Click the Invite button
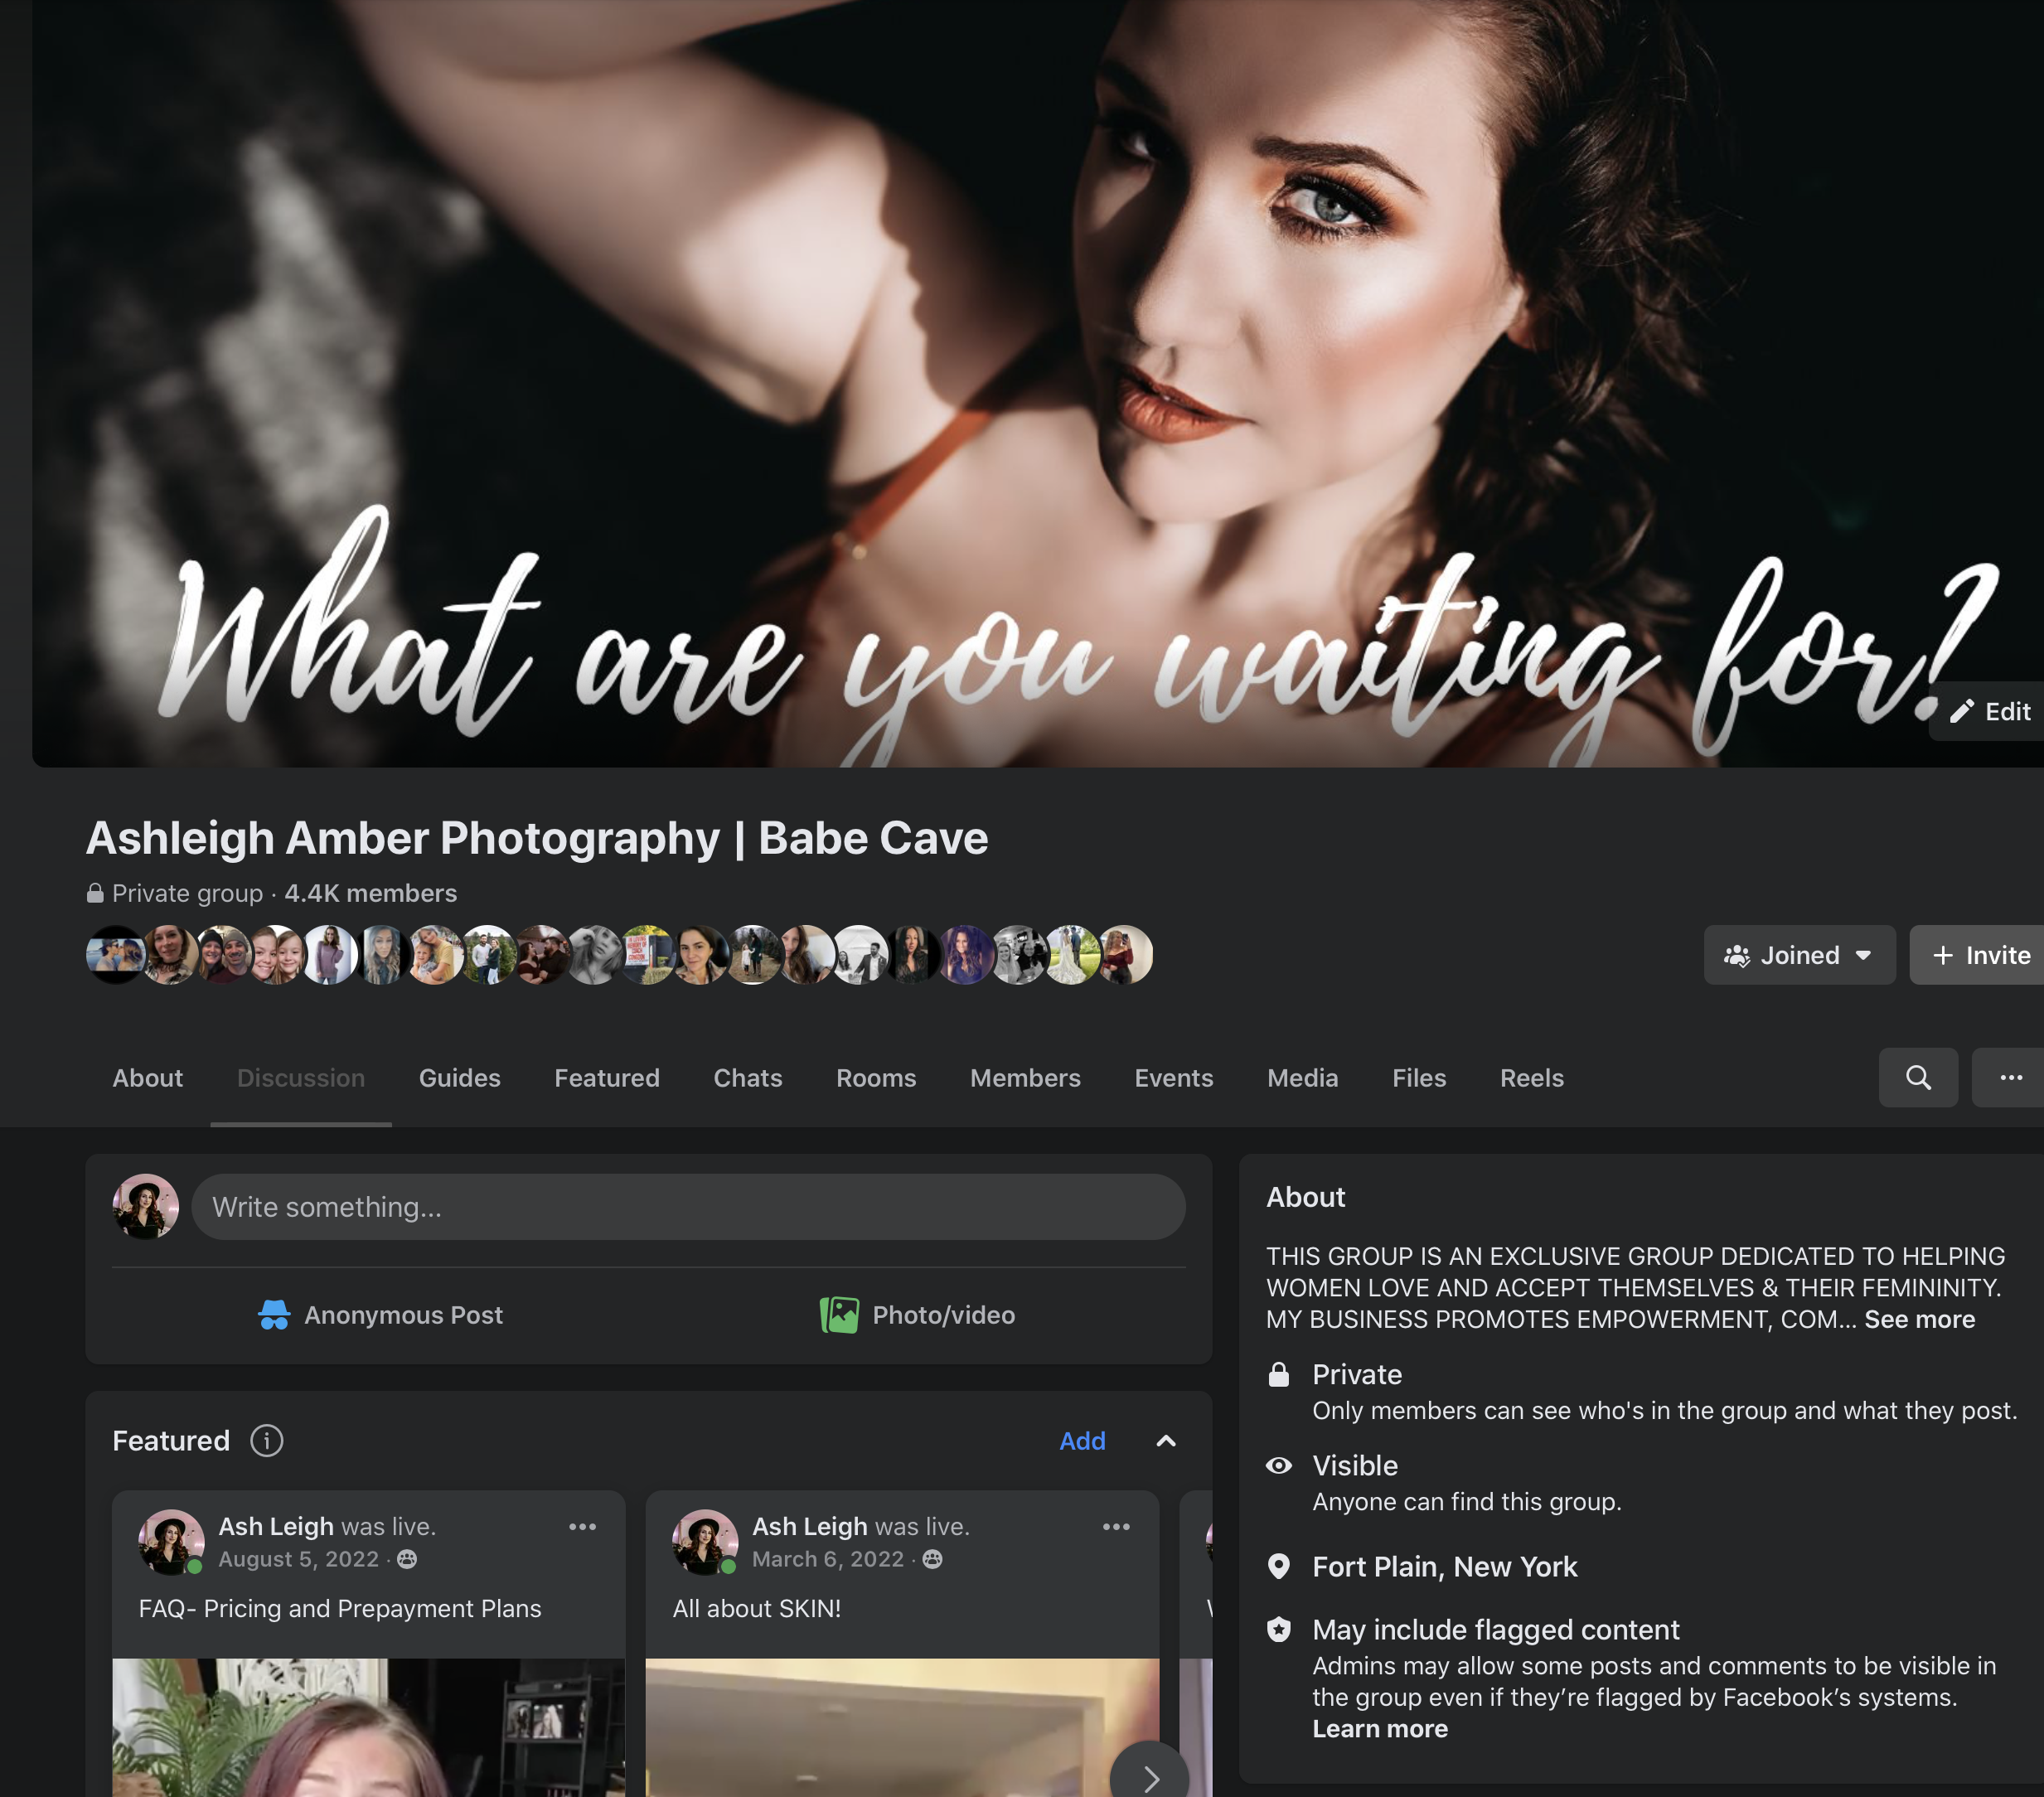This screenshot has width=2044, height=1797. tap(1980, 954)
